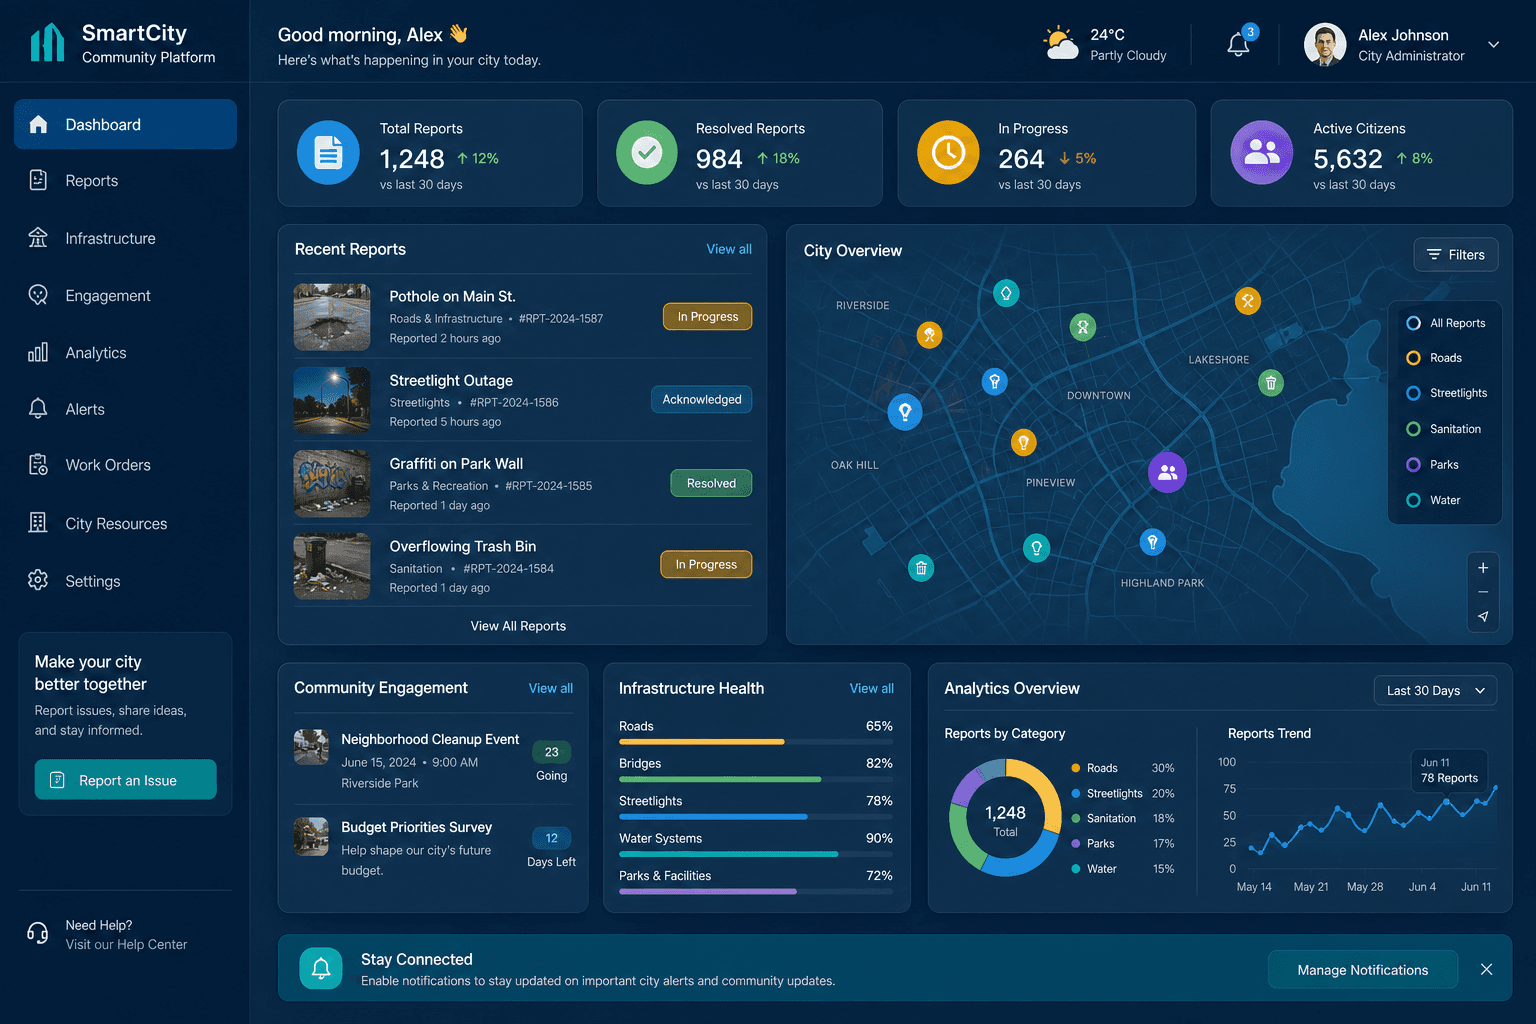The width and height of the screenshot is (1536, 1024).
Task: Open the map Filters menu
Action: coord(1456,255)
